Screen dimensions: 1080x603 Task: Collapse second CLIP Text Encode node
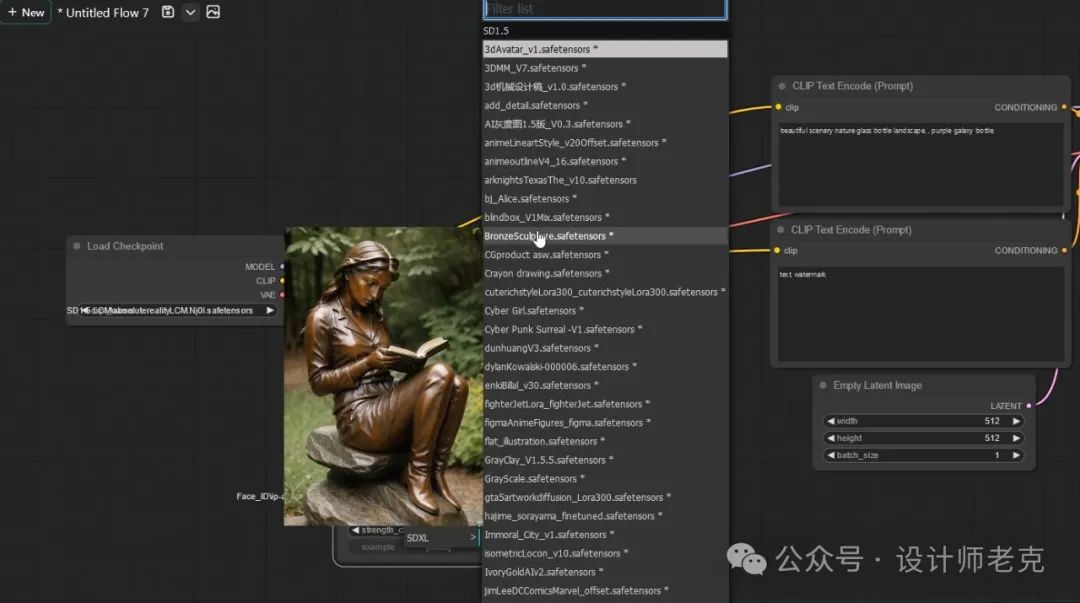coord(780,229)
